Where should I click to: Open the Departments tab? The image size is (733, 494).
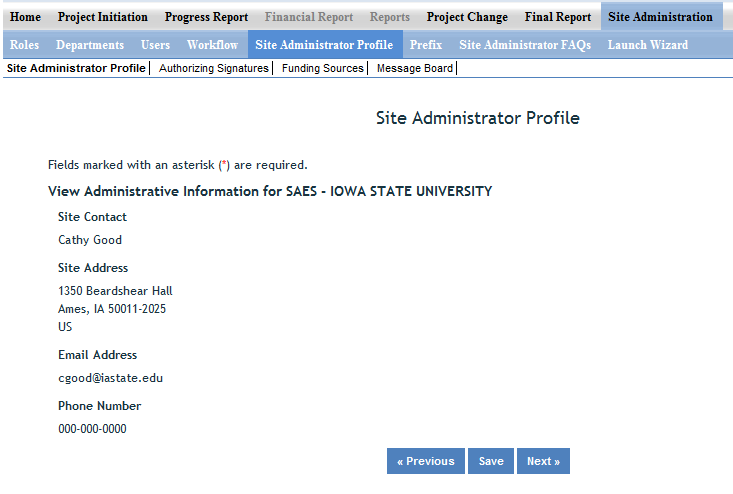pos(90,45)
